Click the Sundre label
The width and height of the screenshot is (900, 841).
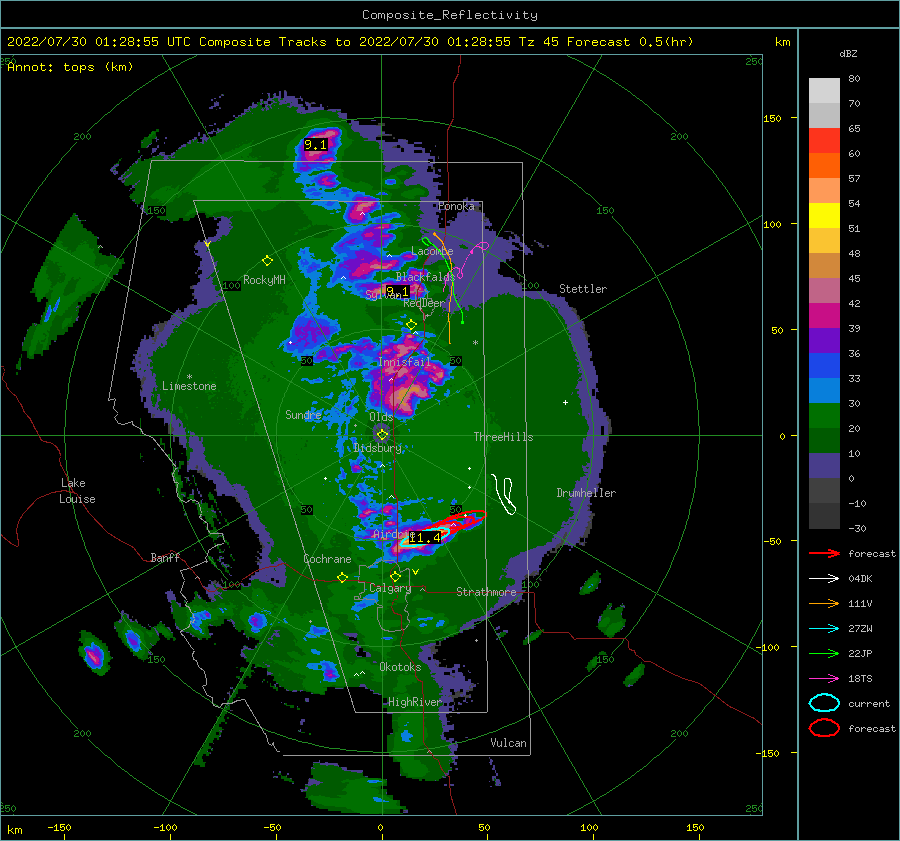coord(303,415)
